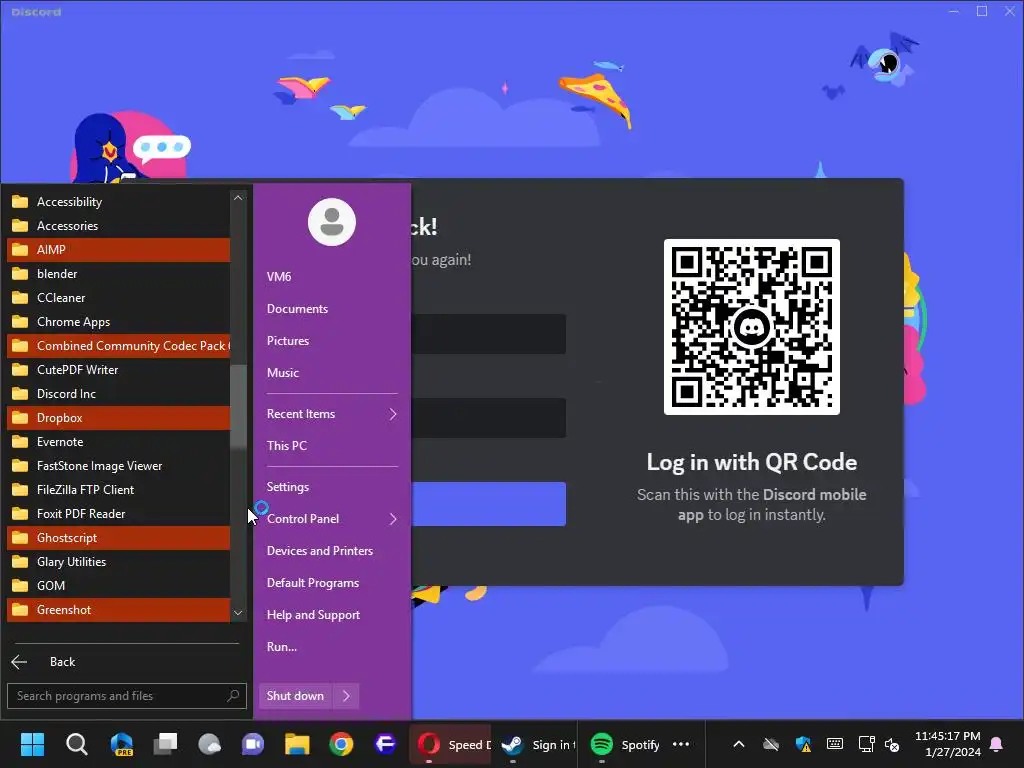
Task: Expand Shut down options arrow
Action: [x=346, y=696]
